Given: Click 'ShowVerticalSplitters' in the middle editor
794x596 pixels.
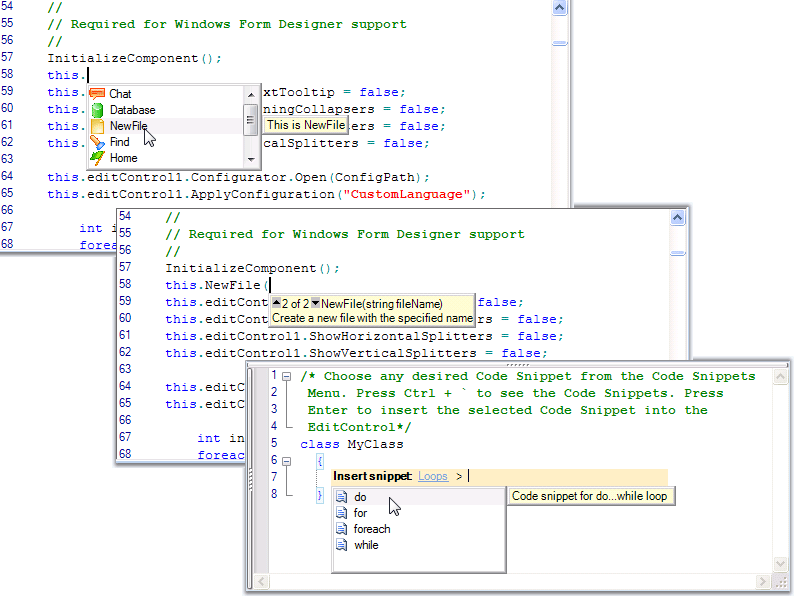Looking at the screenshot, I should pos(392,353).
